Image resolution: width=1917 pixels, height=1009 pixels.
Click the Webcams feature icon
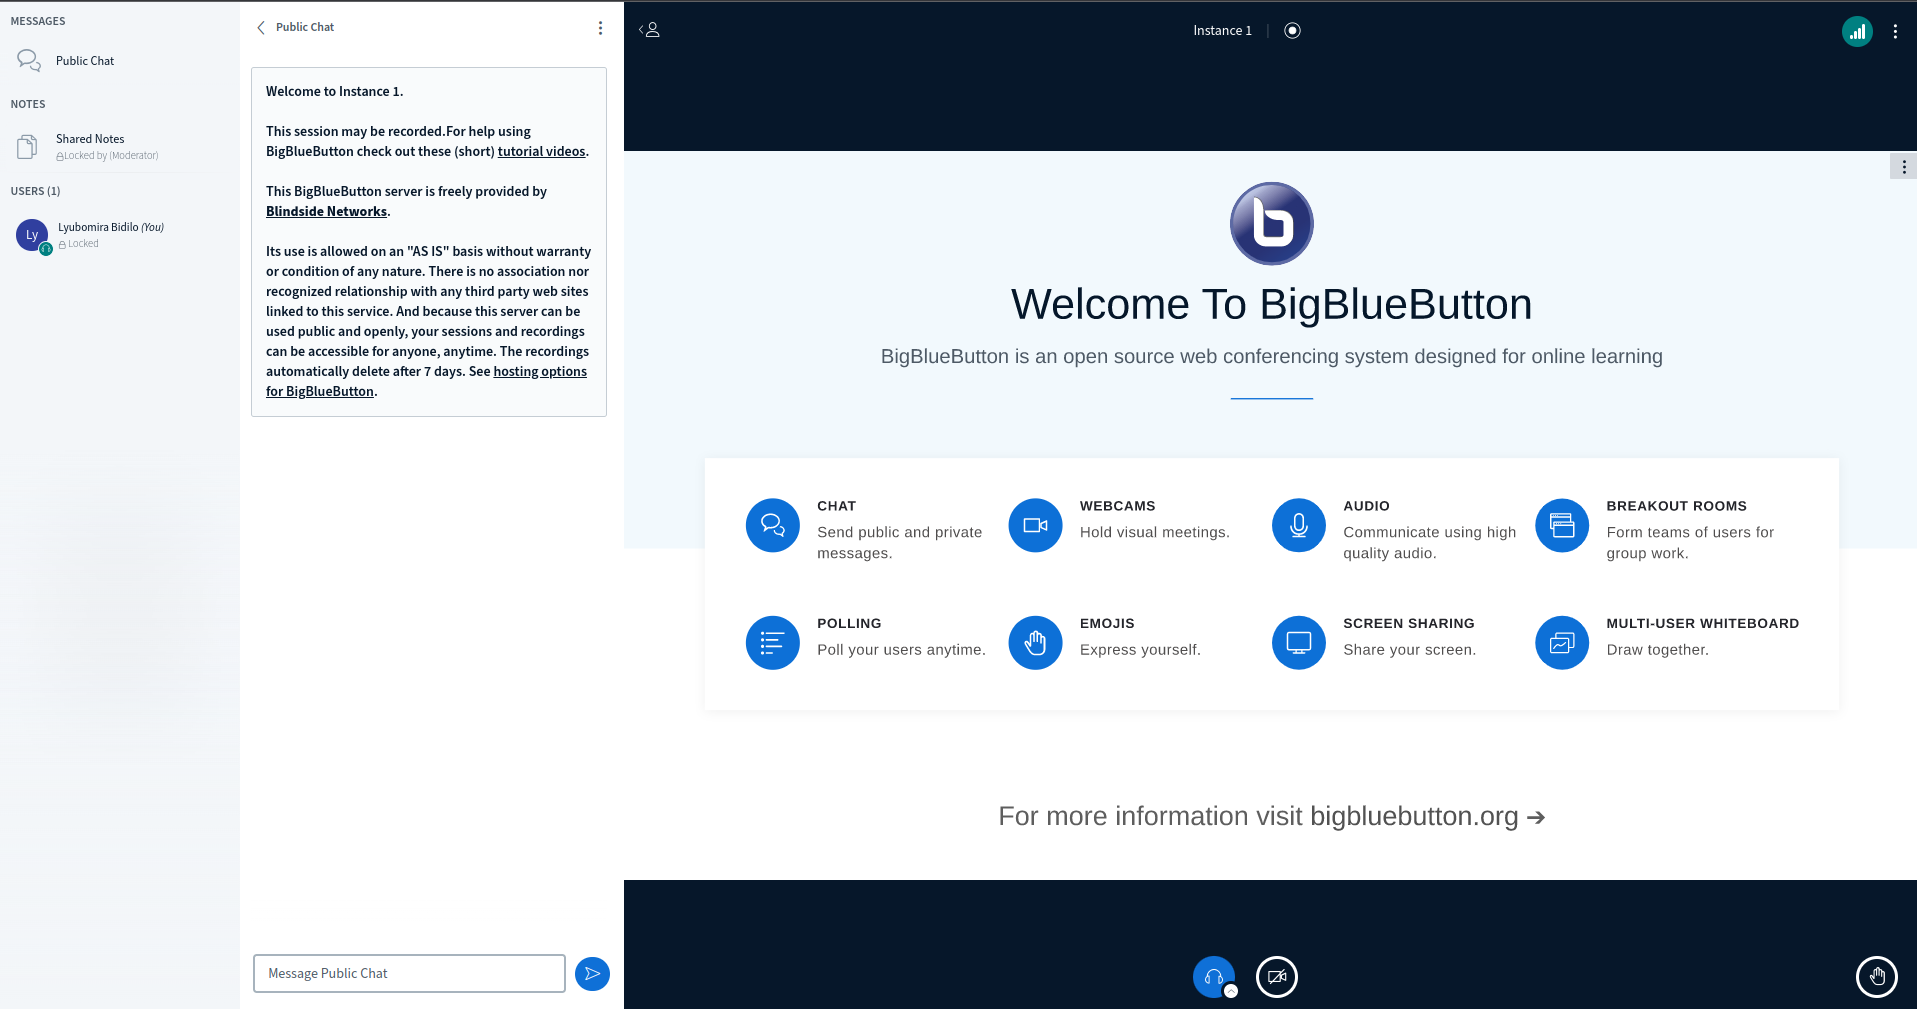pos(1035,525)
